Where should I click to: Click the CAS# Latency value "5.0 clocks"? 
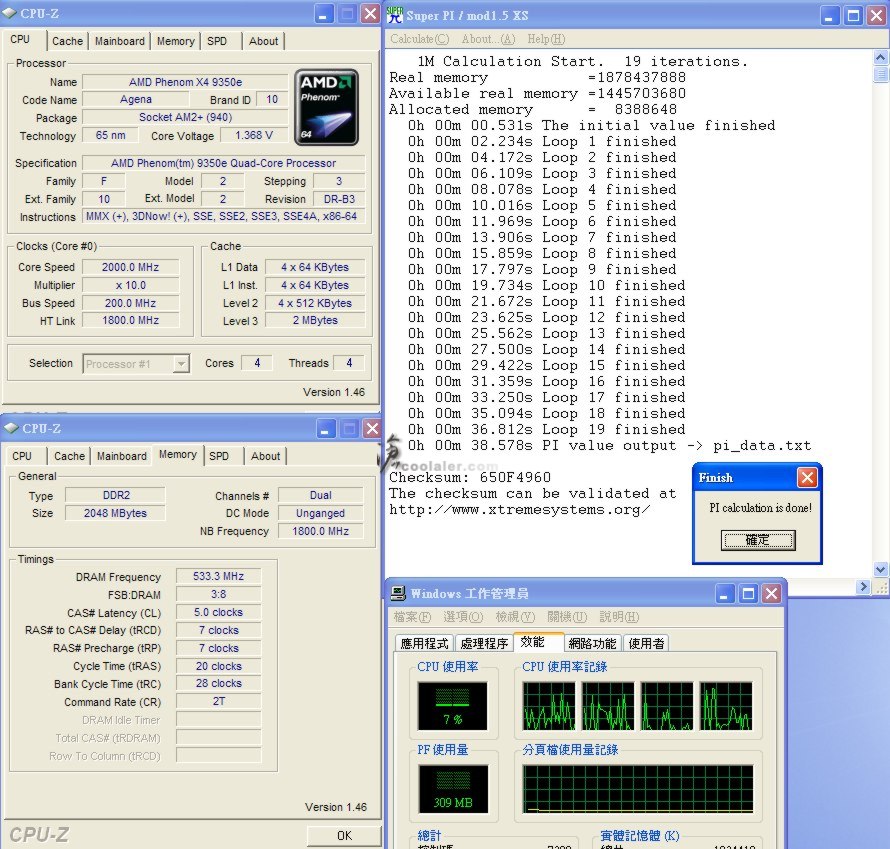(219, 612)
